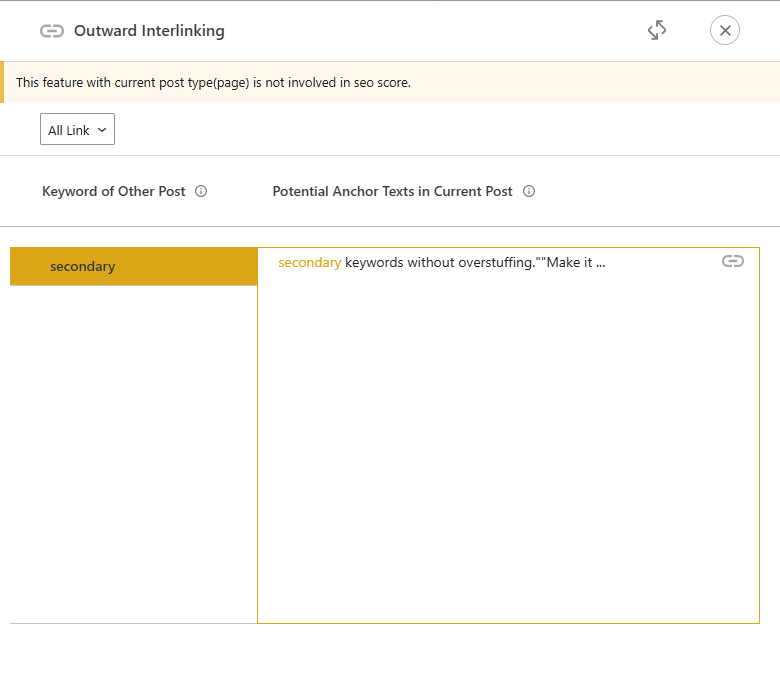780x676 pixels.
Task: Show info for Potential Anchor Texts column
Action: (x=529, y=191)
